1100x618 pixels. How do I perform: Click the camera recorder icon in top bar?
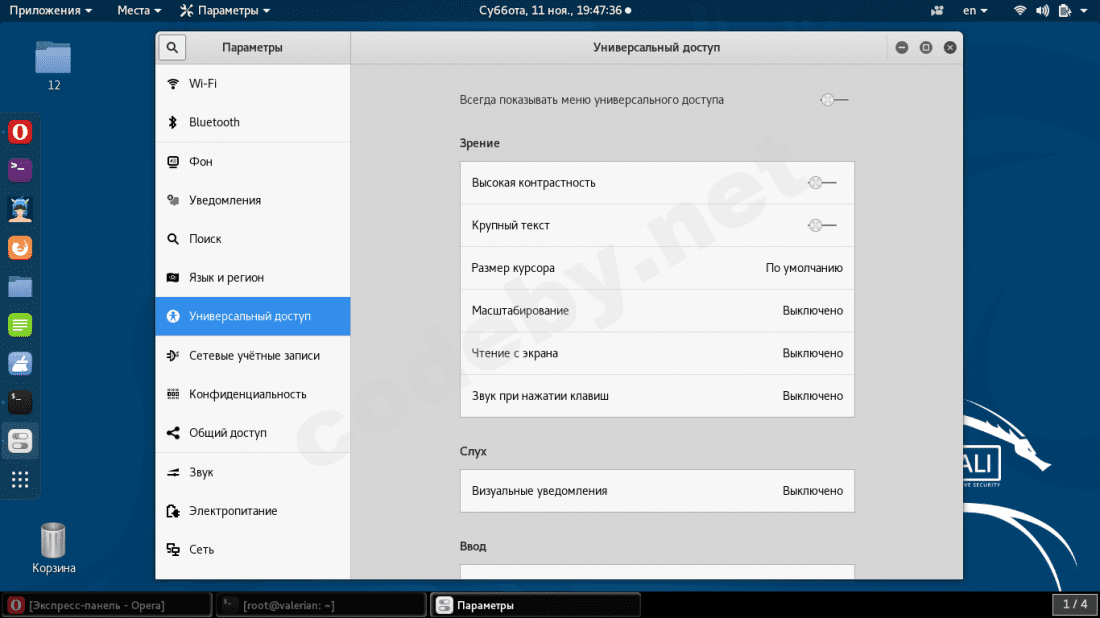tap(937, 11)
